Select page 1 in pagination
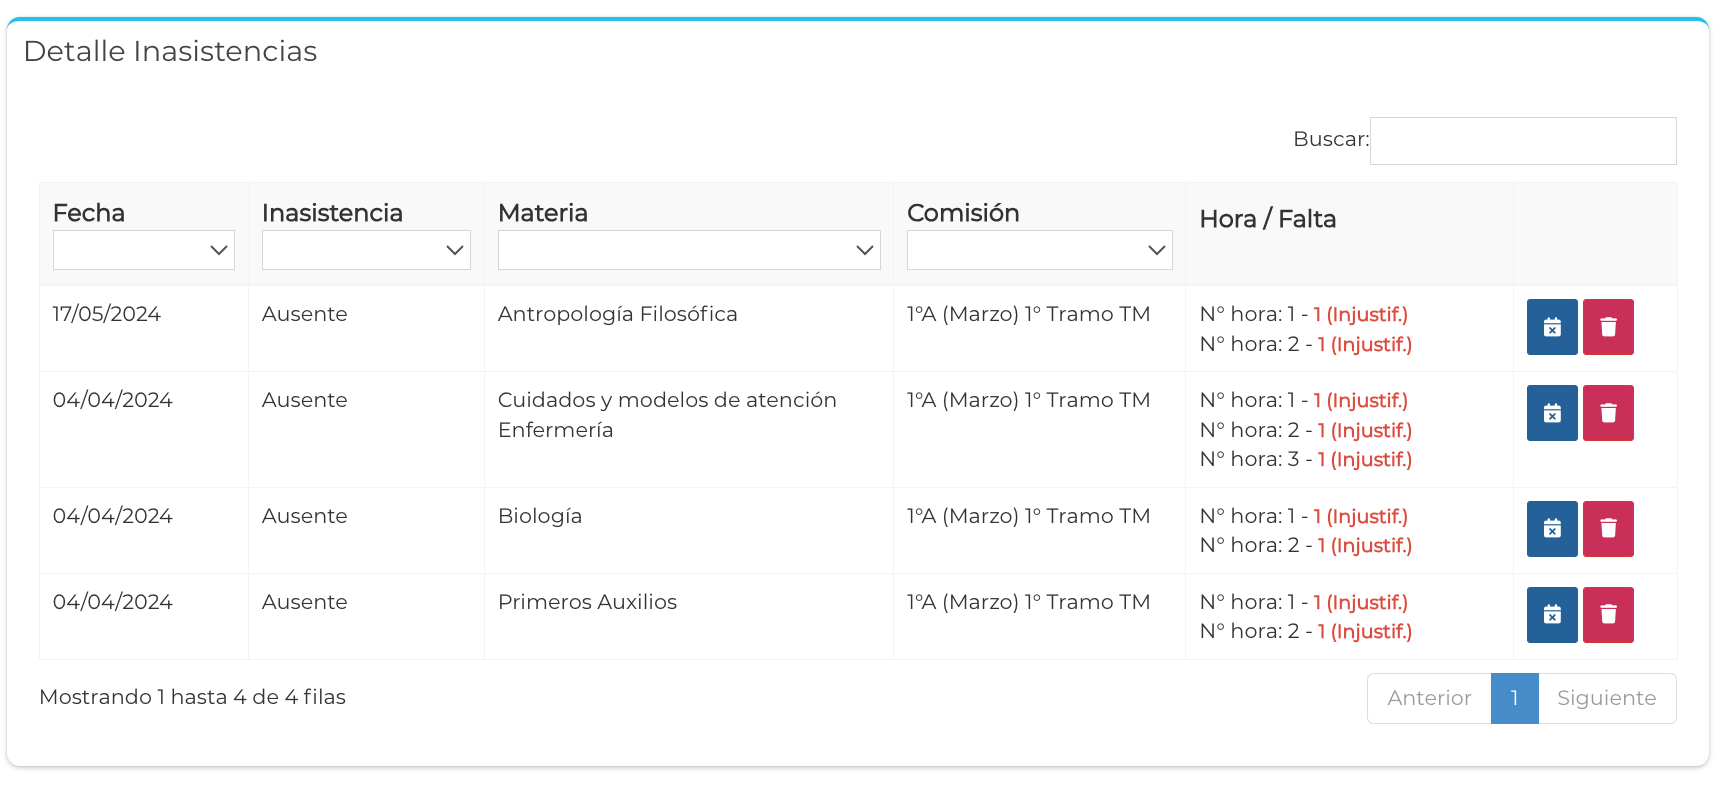 coord(1514,698)
